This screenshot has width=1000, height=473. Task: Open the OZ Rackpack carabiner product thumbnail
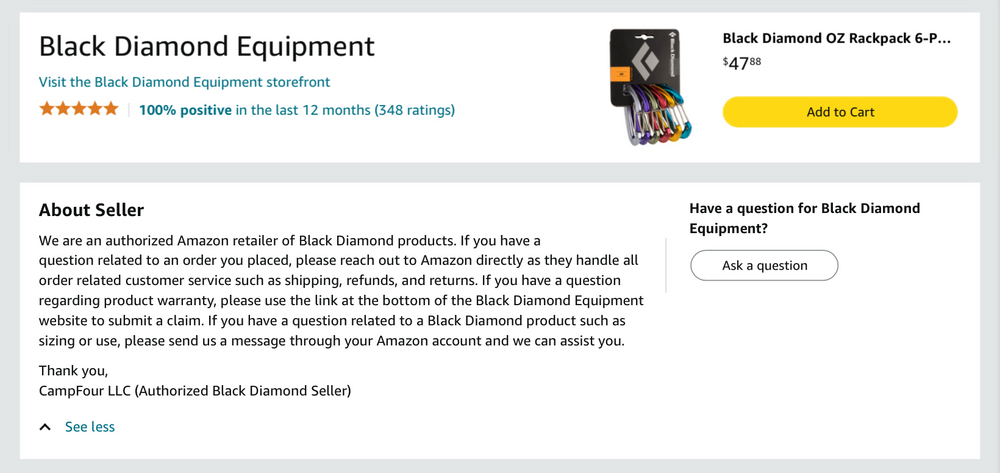click(x=651, y=88)
